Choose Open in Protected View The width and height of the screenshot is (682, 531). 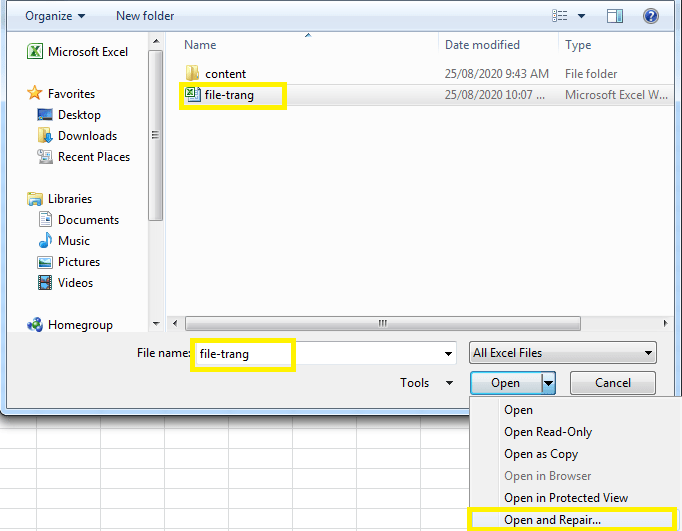pos(566,498)
